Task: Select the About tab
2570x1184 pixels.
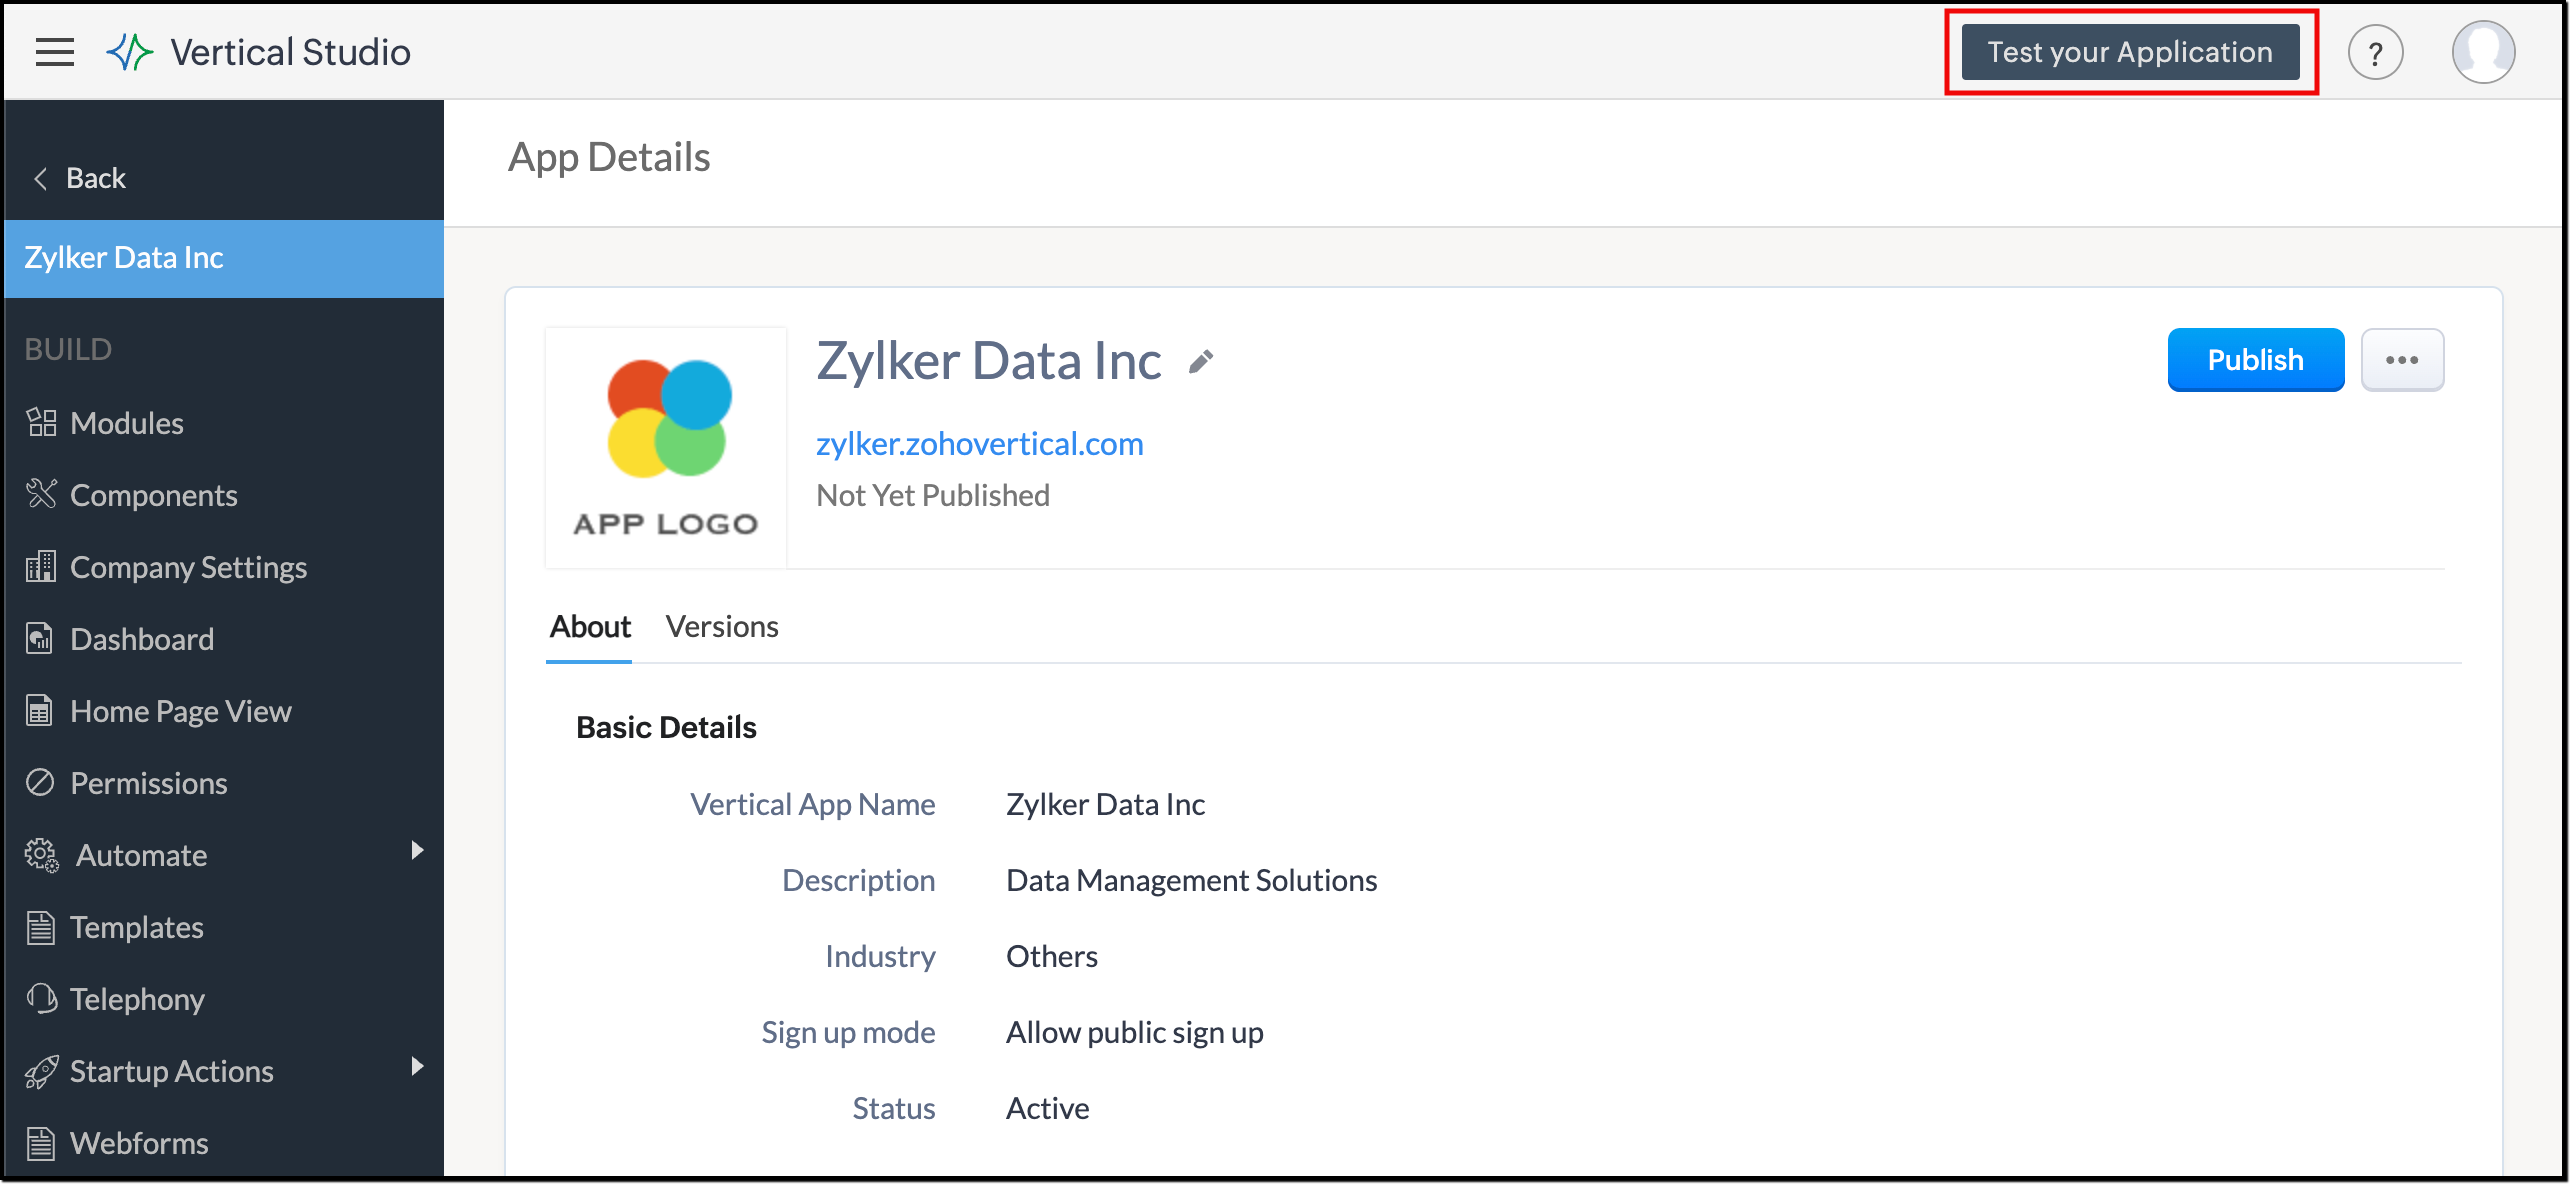Action: 590,627
